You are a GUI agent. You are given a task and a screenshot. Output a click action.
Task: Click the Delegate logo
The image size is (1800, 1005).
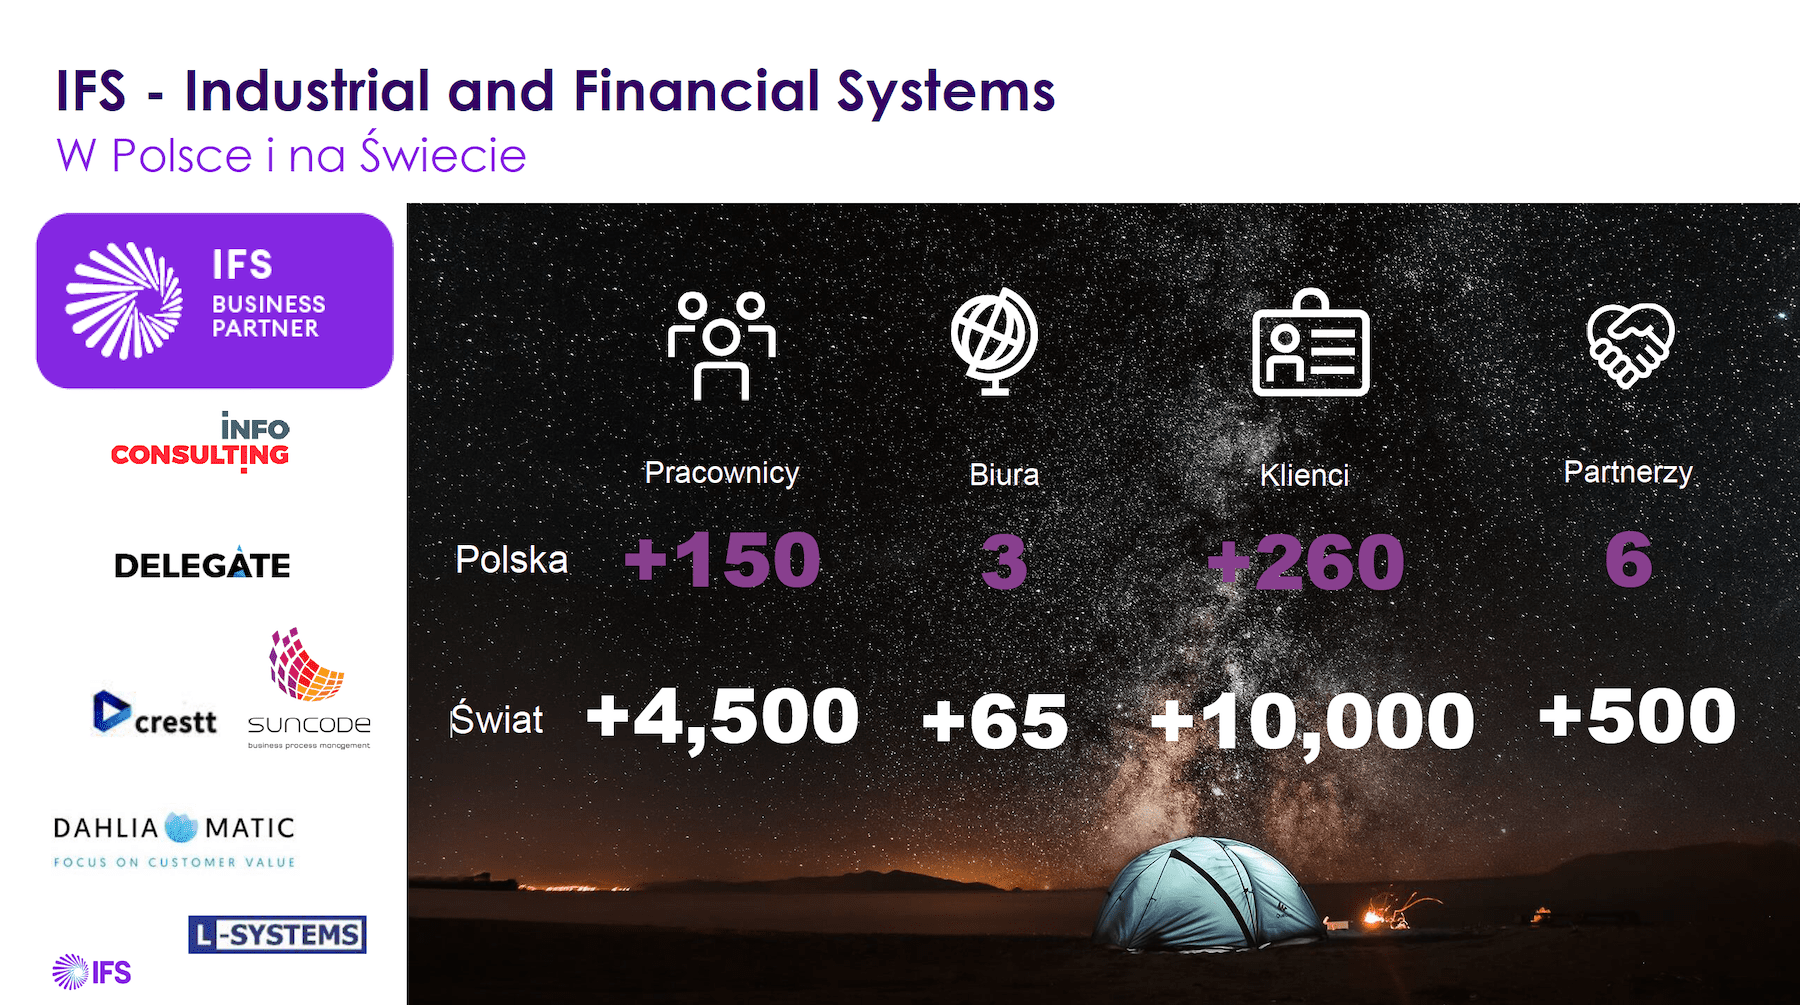tap(202, 564)
